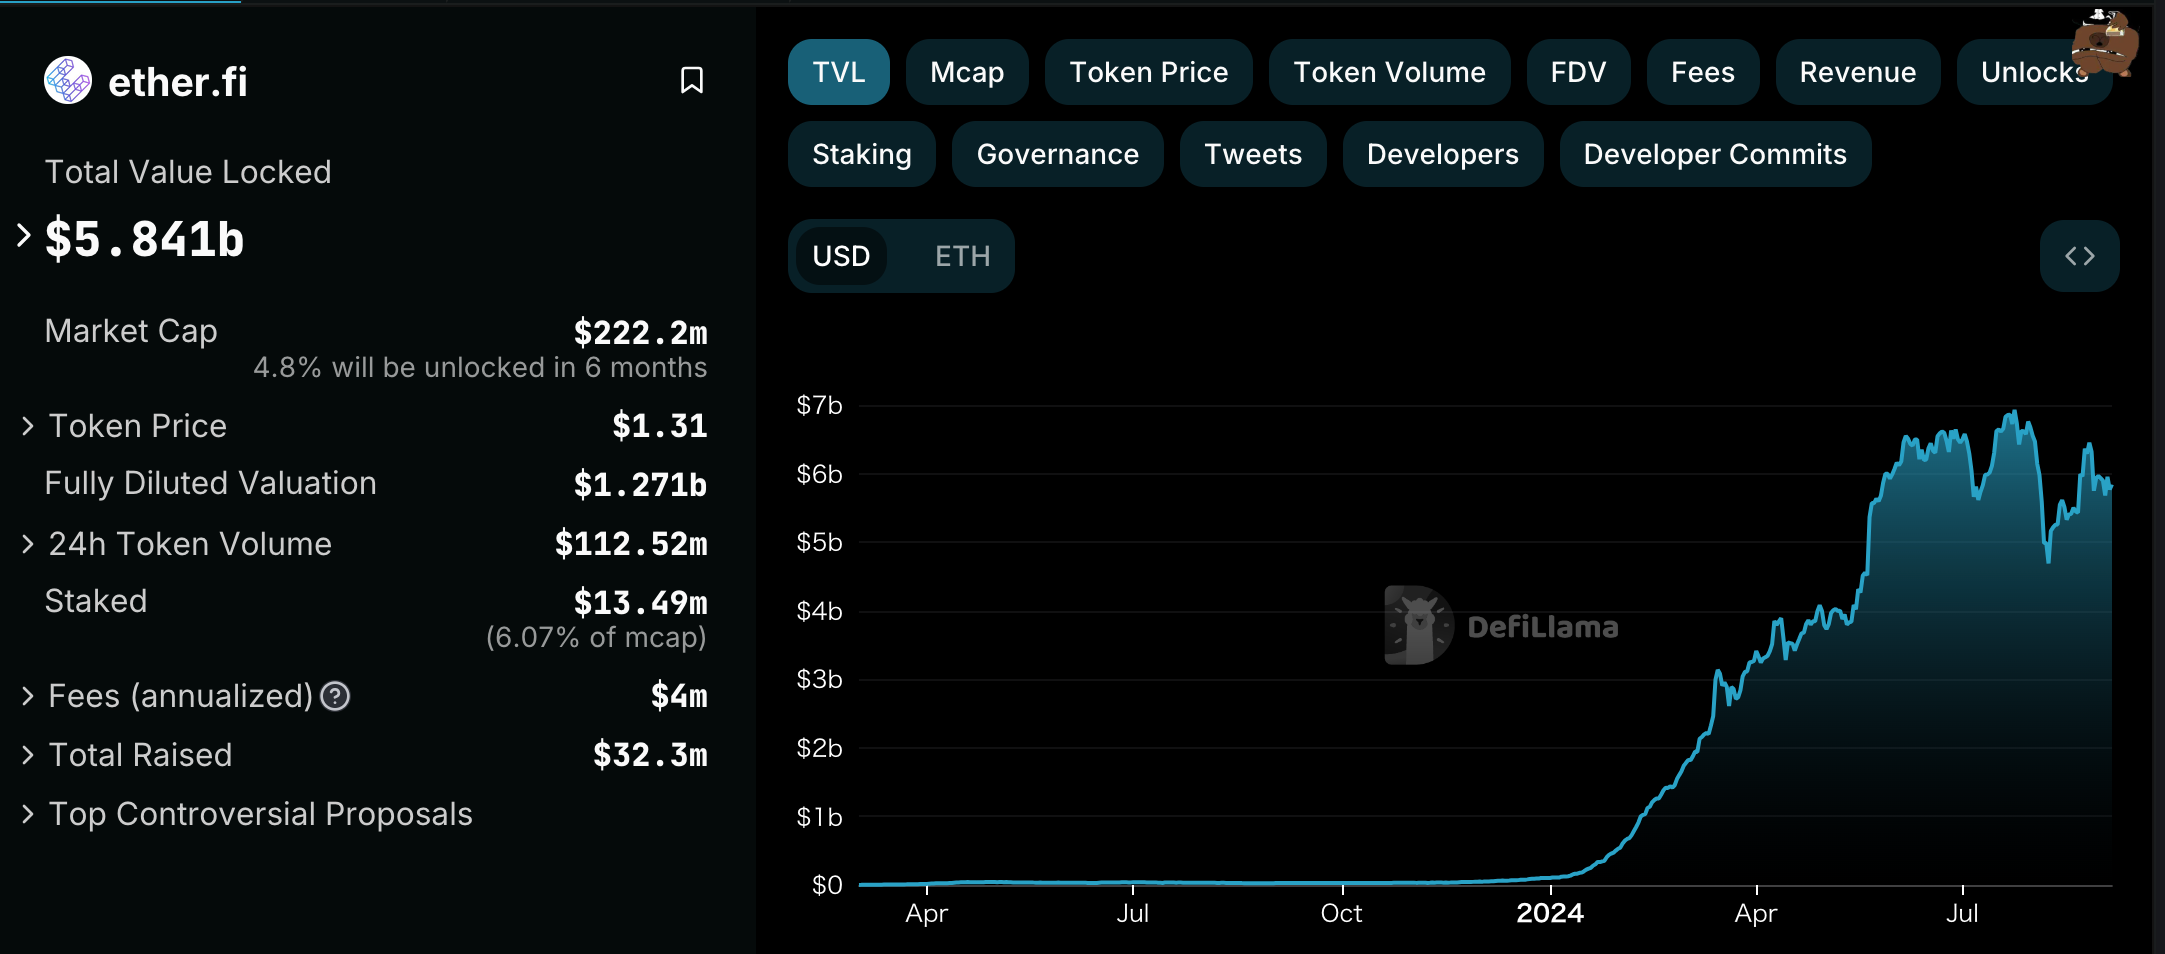Click the Market Cap label
Screen dimensions: 2165x954
click(x=131, y=331)
